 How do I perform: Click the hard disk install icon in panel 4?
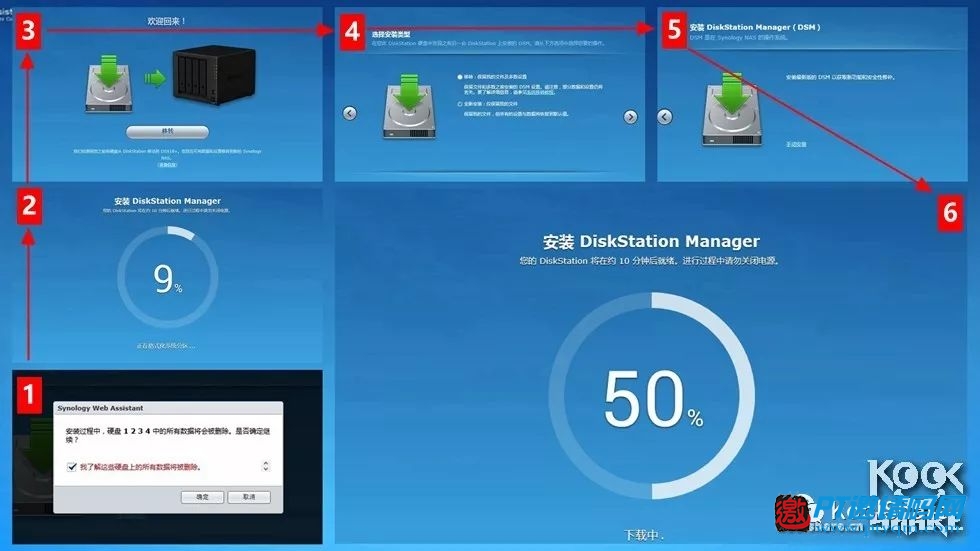(409, 106)
